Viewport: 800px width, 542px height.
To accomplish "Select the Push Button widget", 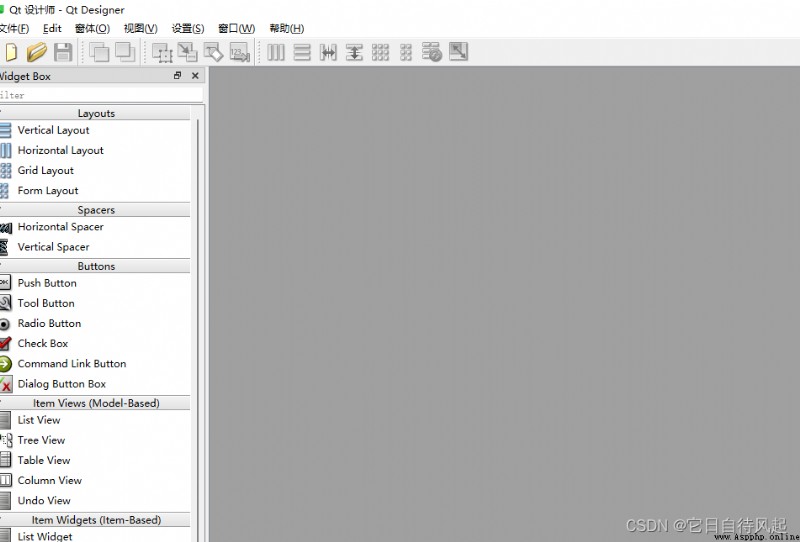I will click(95, 283).
